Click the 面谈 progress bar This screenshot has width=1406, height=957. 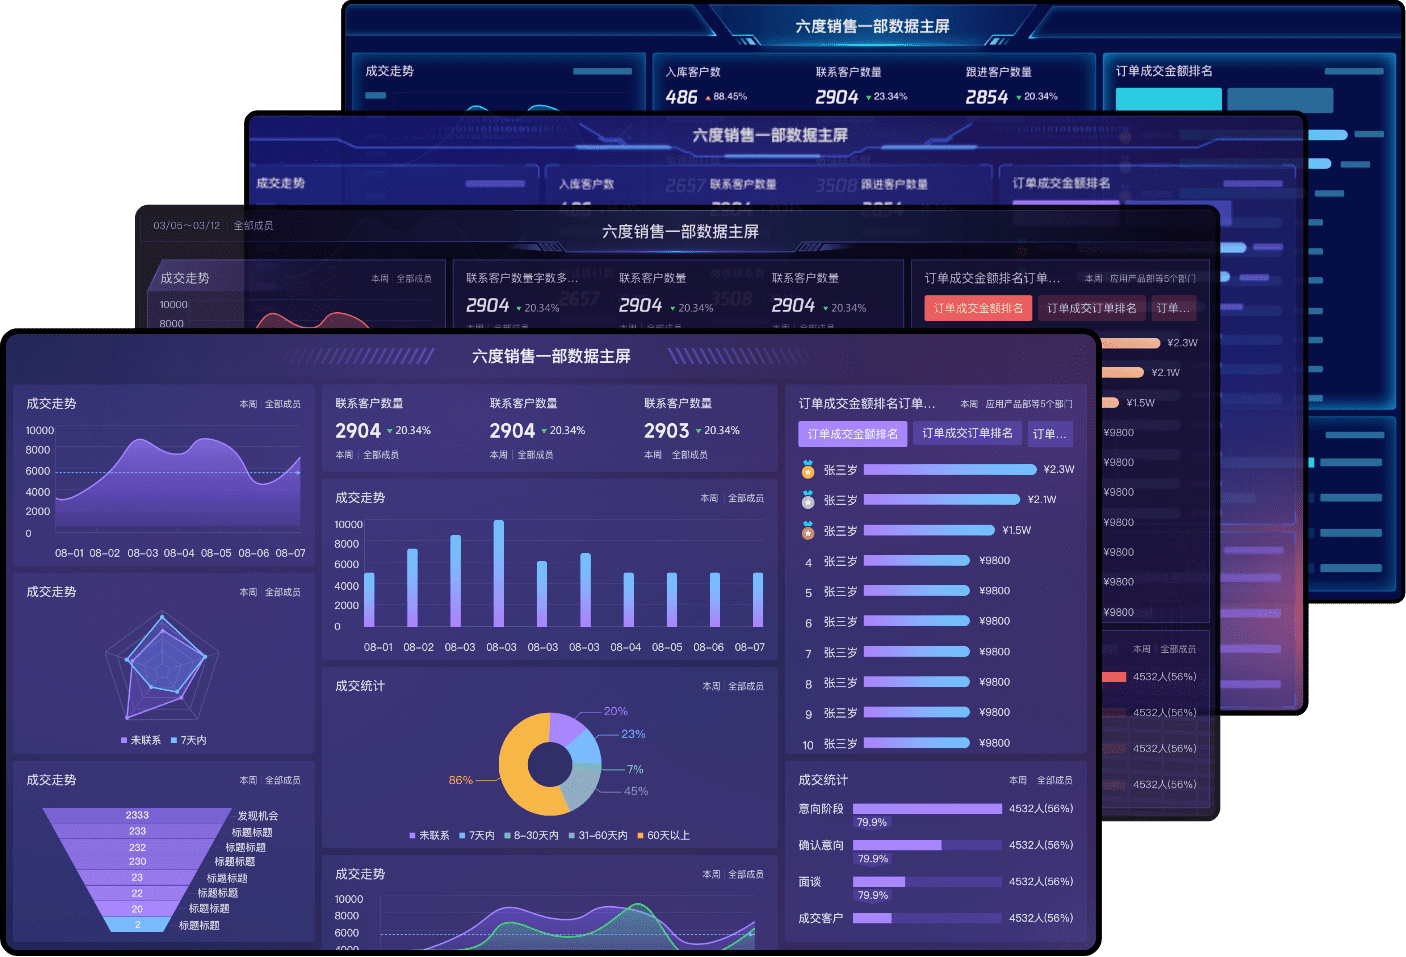[927, 882]
